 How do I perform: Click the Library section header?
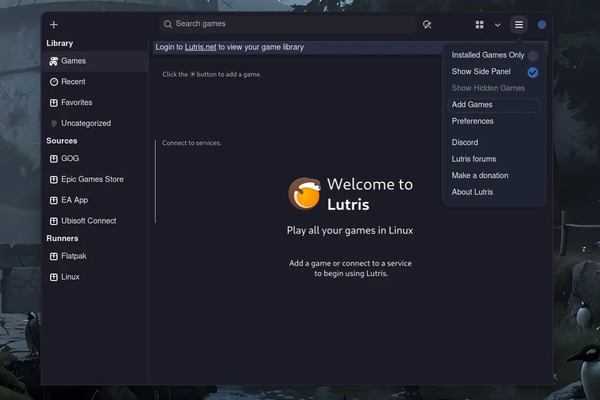click(60, 43)
